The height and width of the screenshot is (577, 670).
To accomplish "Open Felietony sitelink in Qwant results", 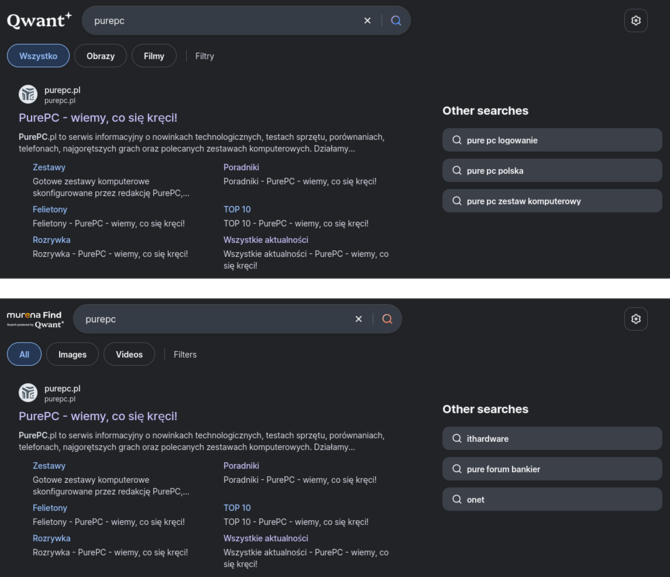I will pyautogui.click(x=50, y=209).
